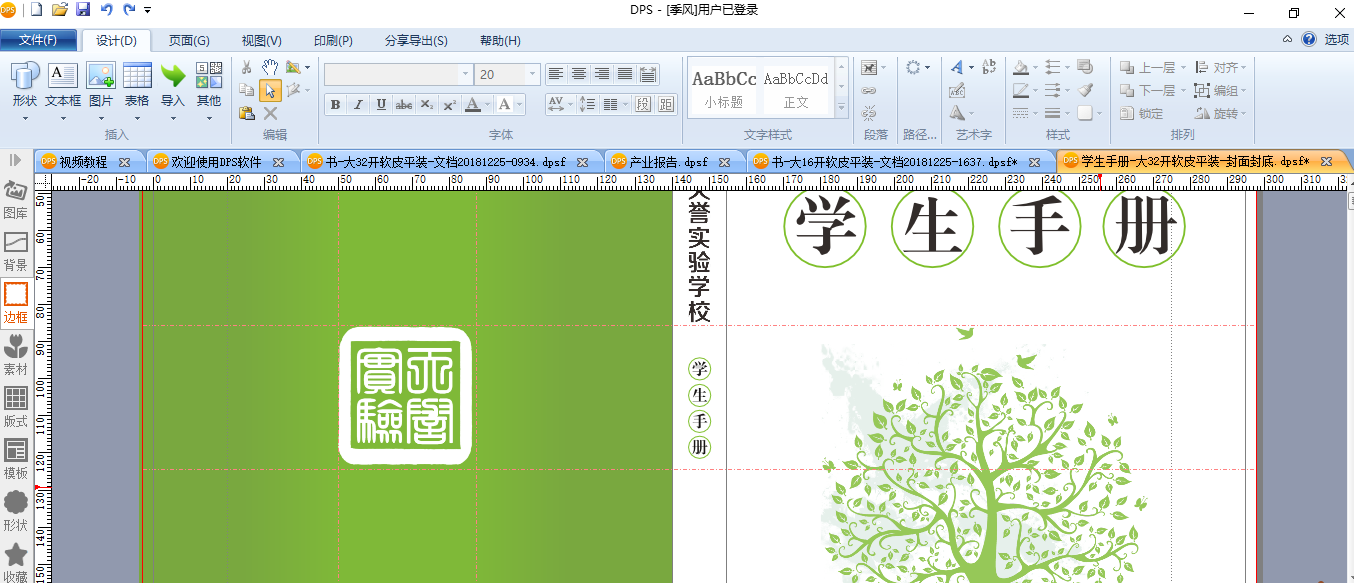Click the paste clipboard icon
Viewport: 1354px width, 583px height.
(246, 113)
